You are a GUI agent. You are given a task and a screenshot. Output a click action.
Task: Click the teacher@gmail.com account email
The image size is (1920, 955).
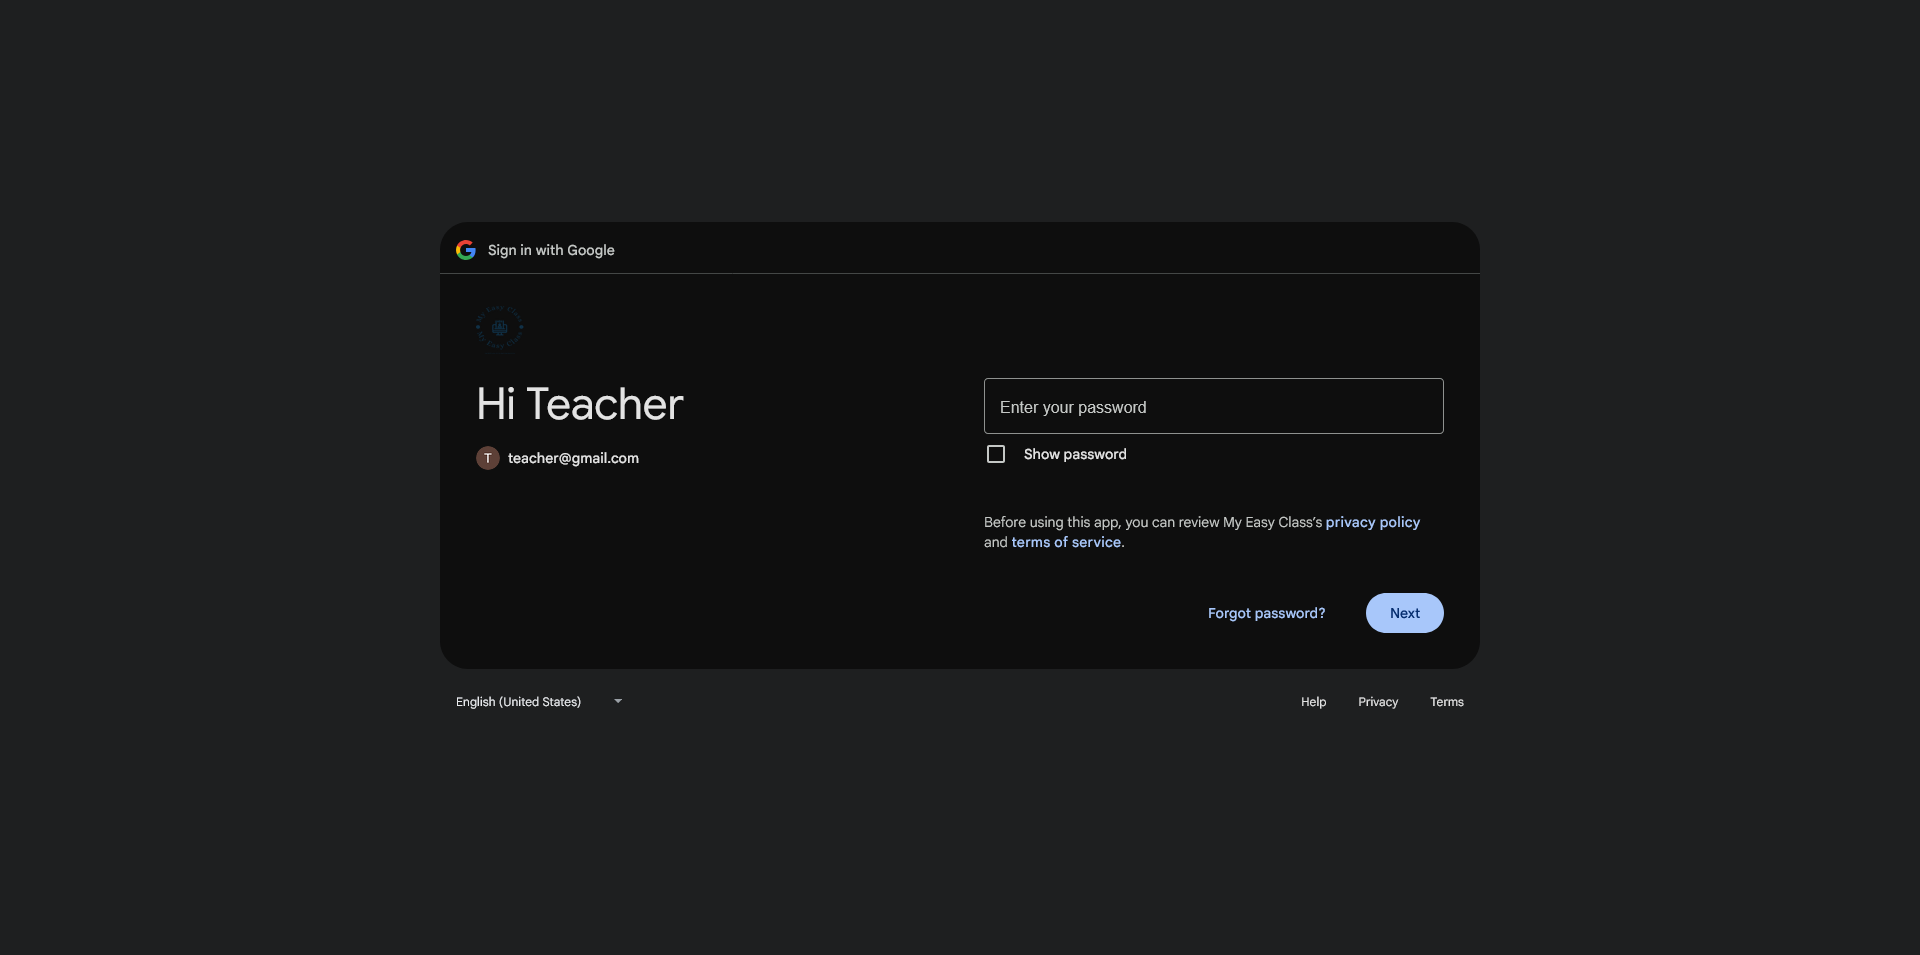click(573, 458)
